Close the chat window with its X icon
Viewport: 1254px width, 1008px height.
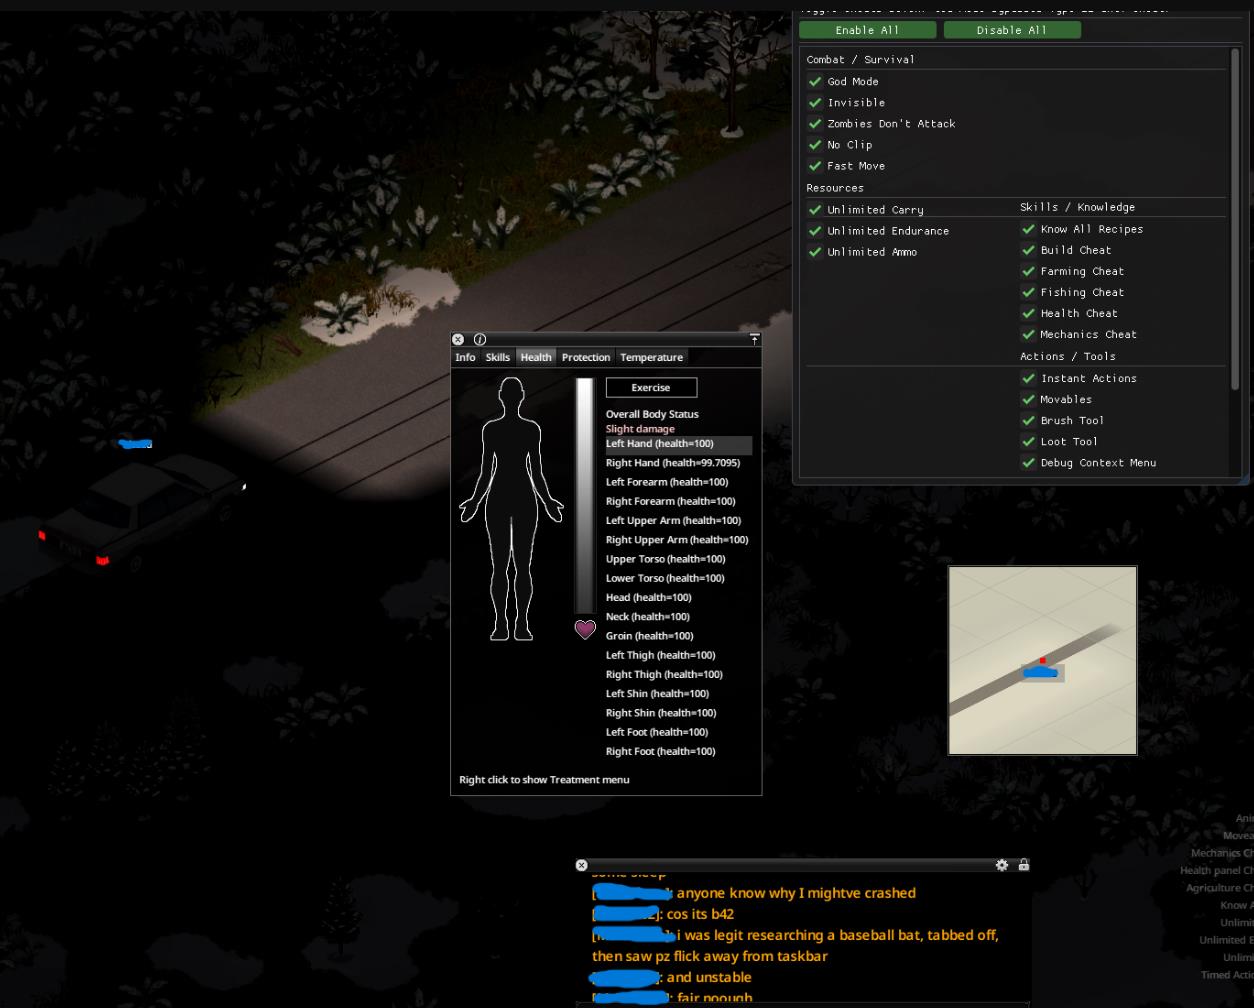tap(582, 865)
